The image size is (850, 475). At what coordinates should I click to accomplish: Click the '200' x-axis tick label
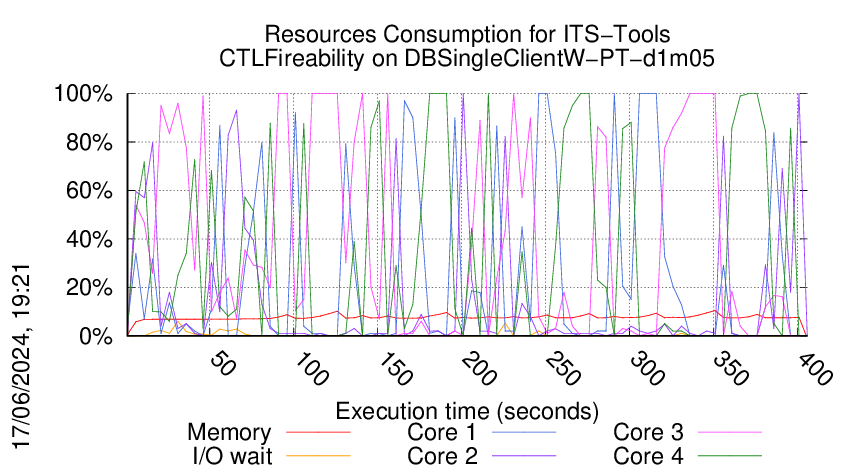pyautogui.click(x=479, y=369)
